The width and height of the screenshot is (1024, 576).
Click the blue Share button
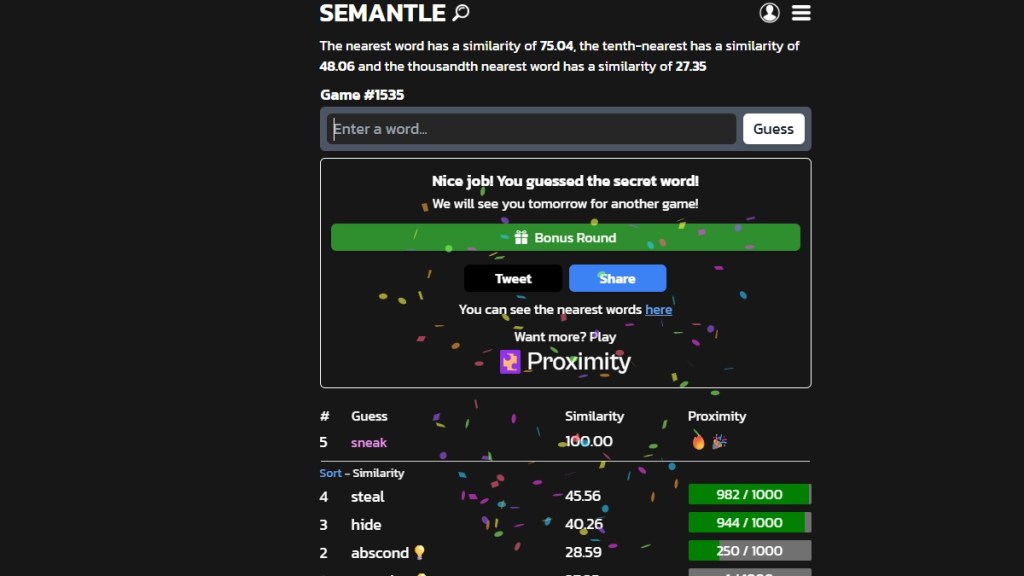coord(617,278)
